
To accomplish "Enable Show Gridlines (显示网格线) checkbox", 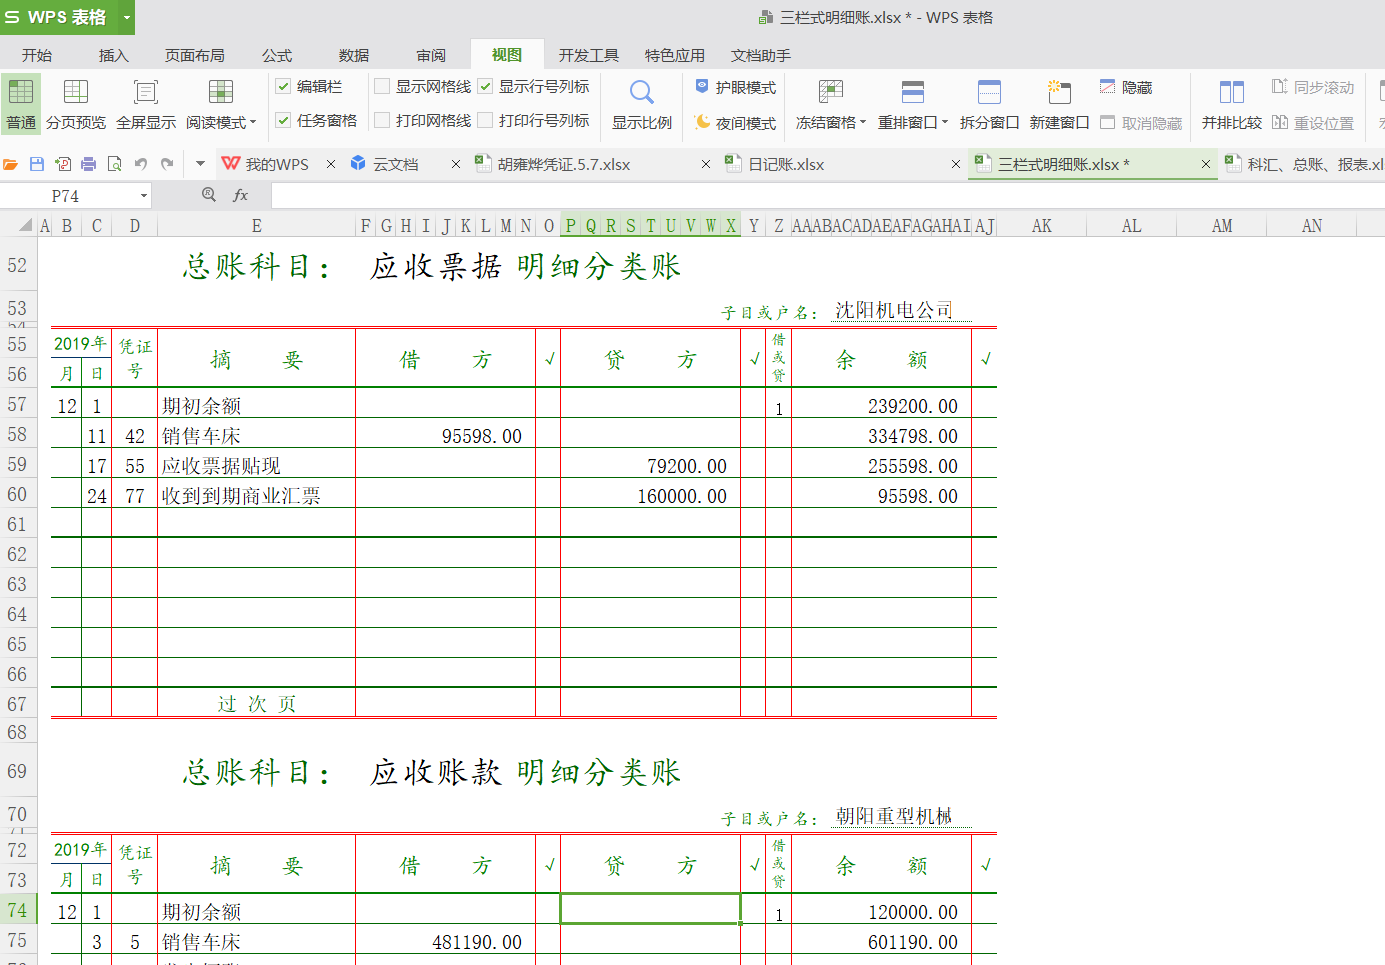I will point(382,87).
